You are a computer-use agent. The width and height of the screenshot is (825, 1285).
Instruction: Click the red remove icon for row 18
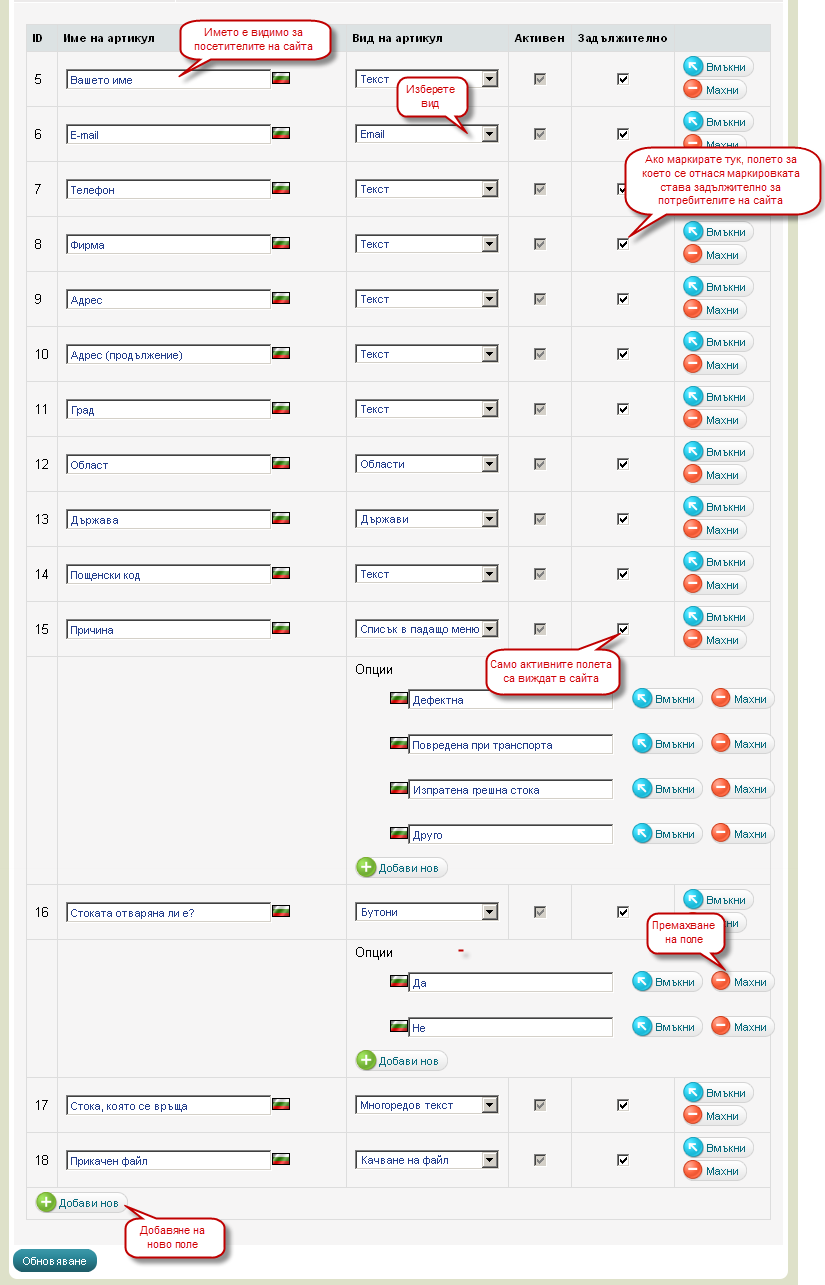tap(694, 1170)
